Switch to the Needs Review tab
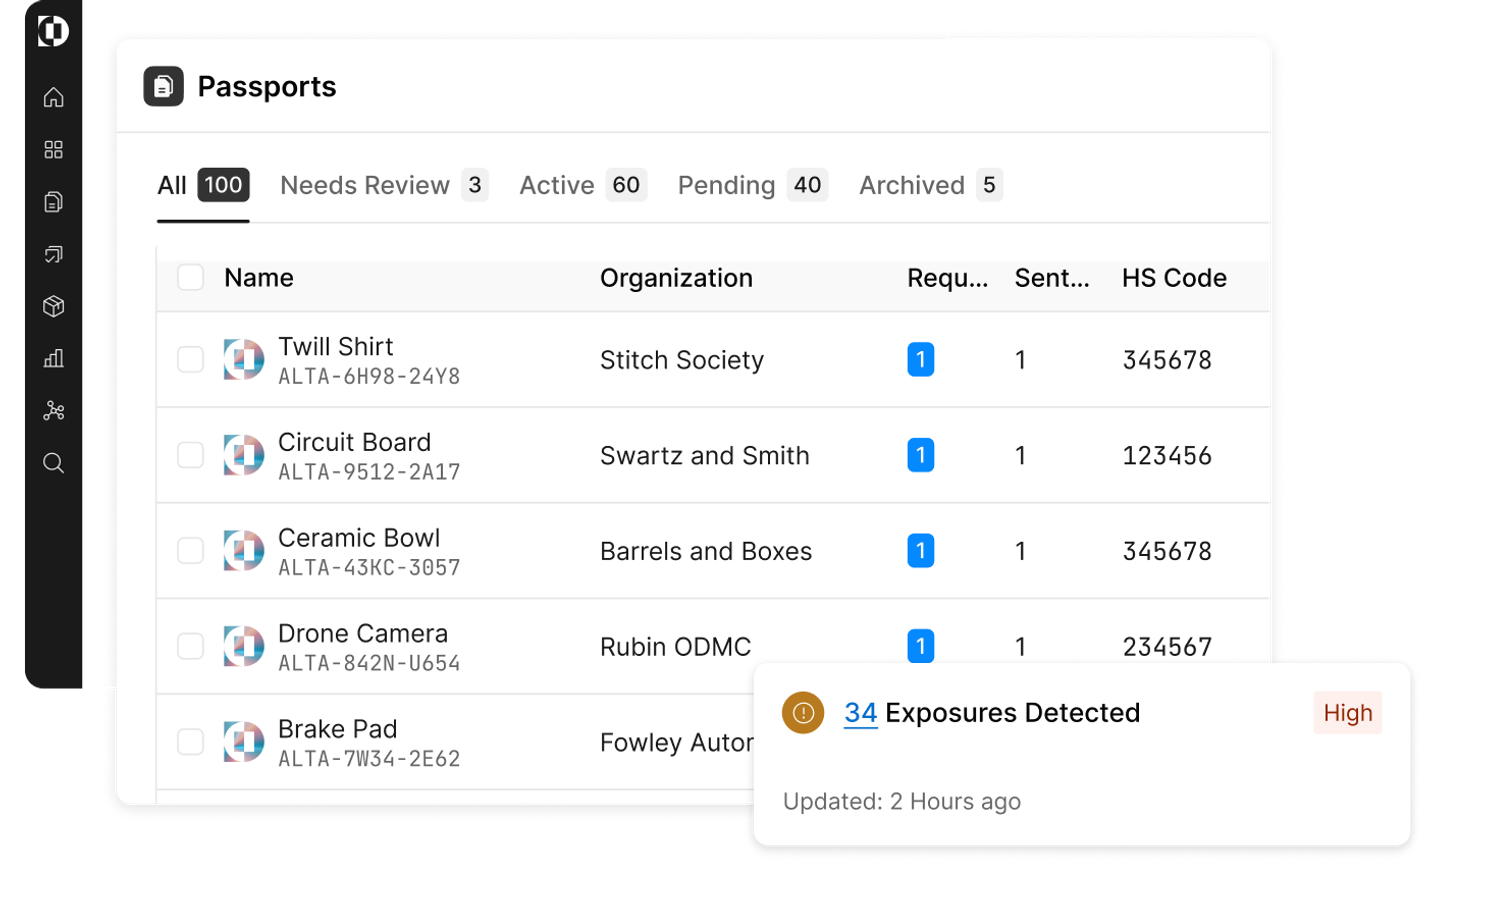 coord(364,185)
